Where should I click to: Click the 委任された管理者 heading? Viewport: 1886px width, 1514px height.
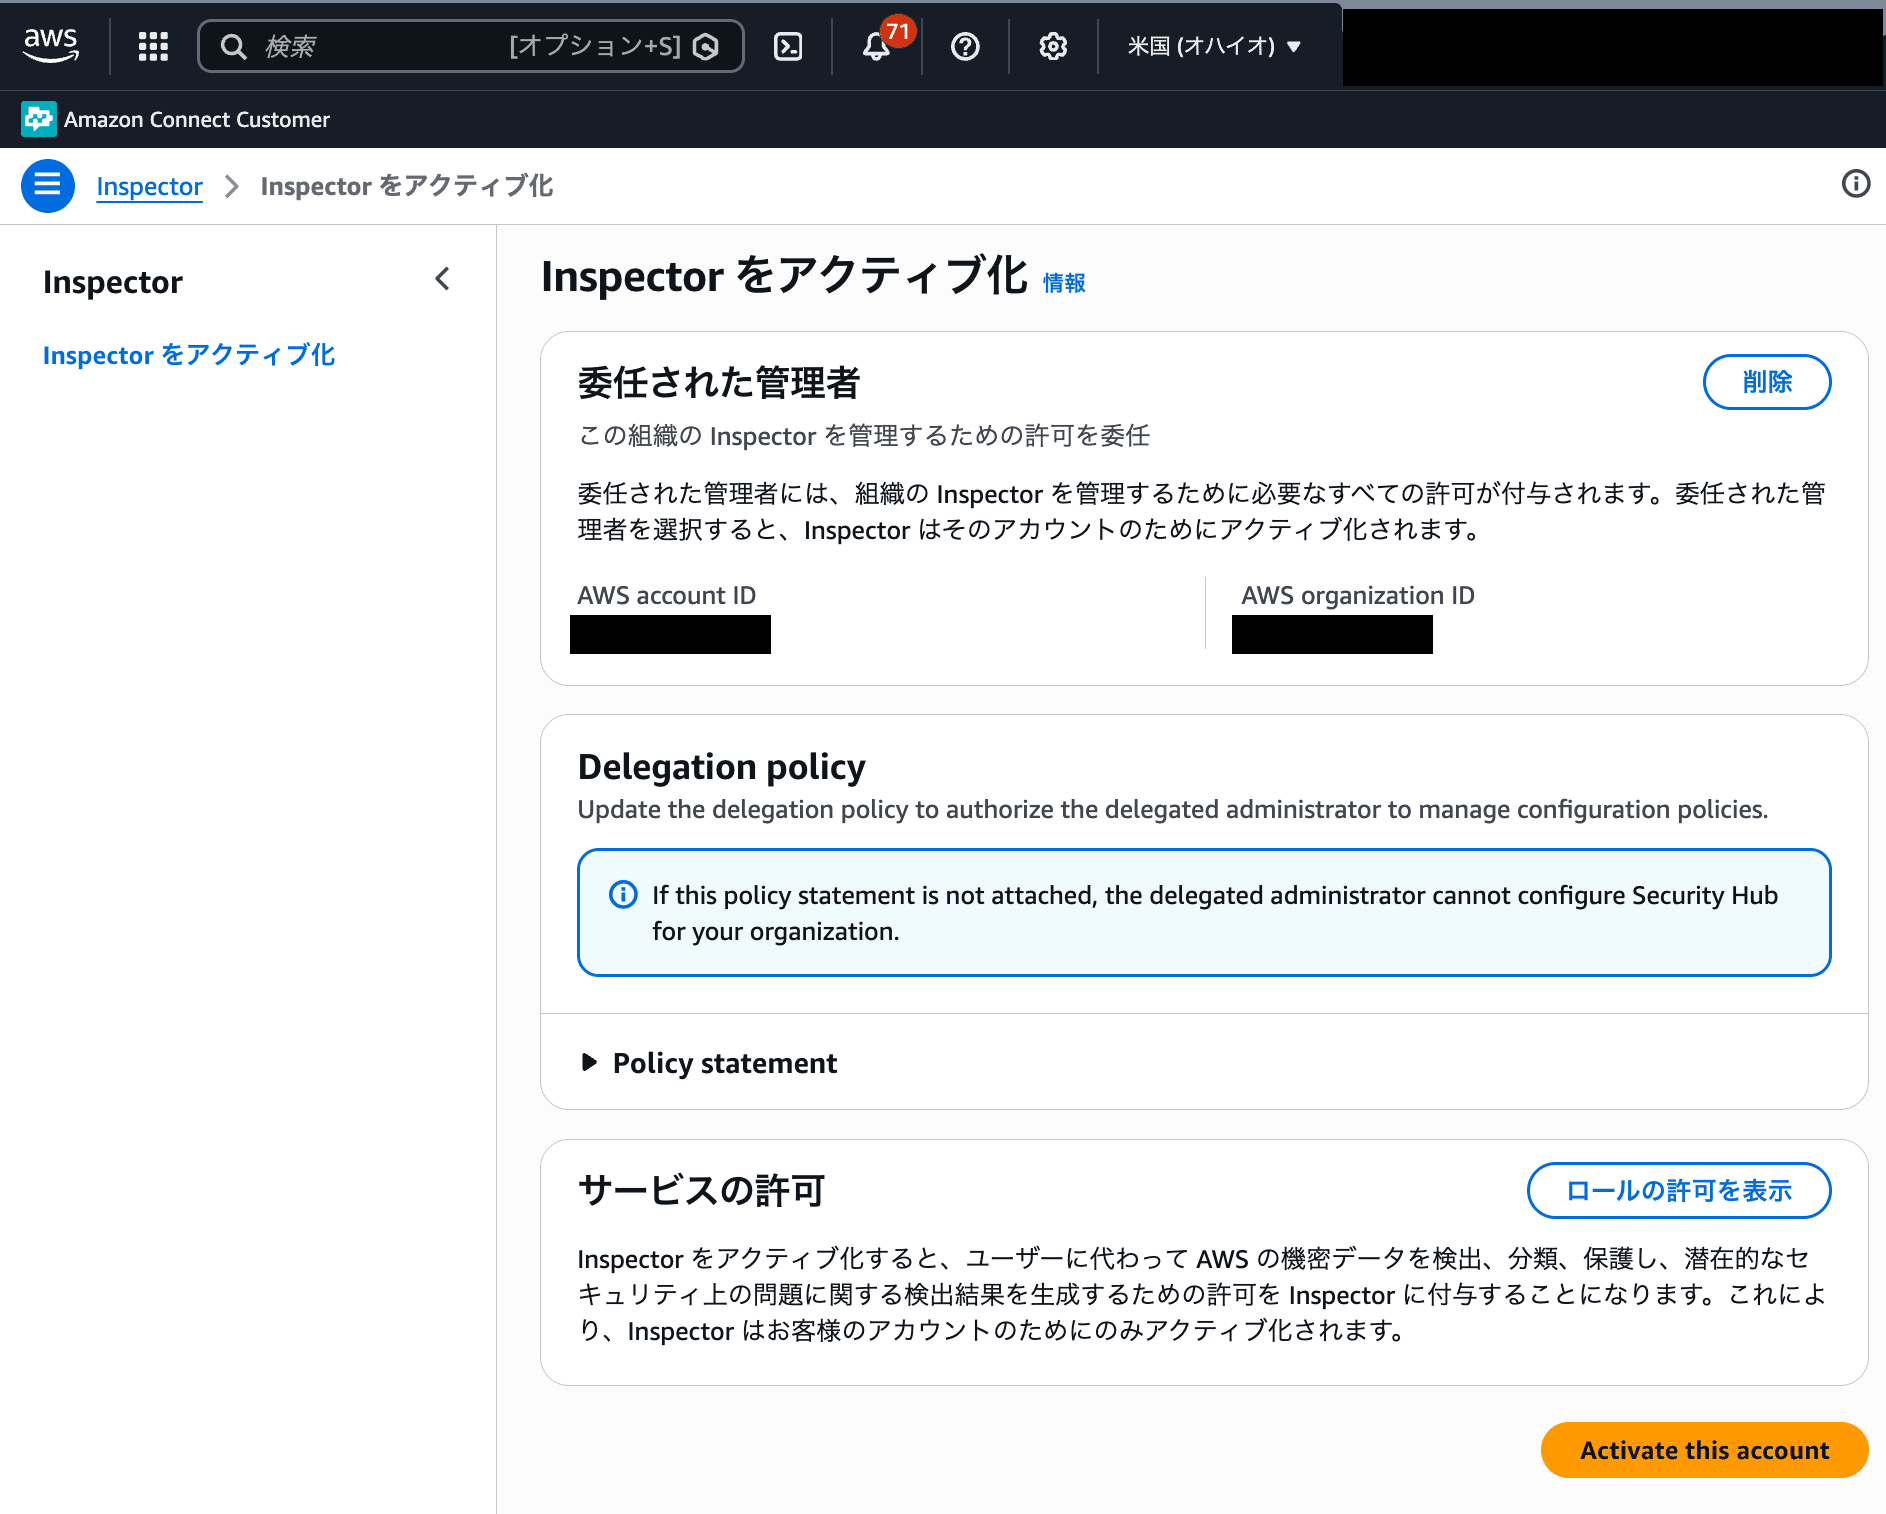719,382
